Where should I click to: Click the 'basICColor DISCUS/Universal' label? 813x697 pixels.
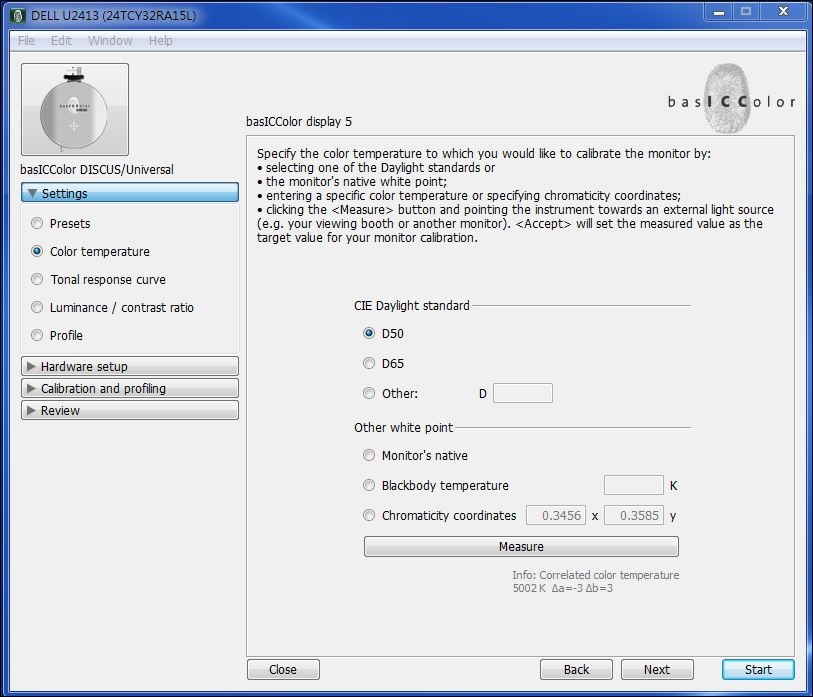coord(97,170)
